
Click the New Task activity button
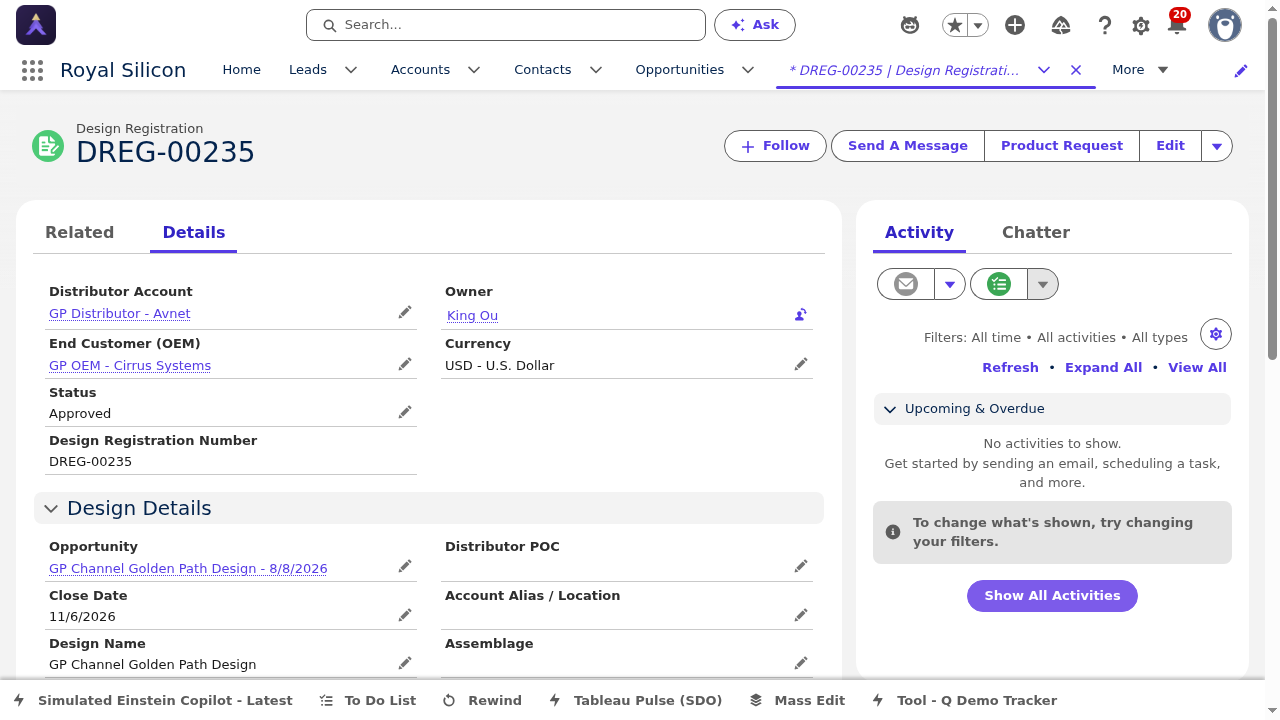[x=999, y=285]
